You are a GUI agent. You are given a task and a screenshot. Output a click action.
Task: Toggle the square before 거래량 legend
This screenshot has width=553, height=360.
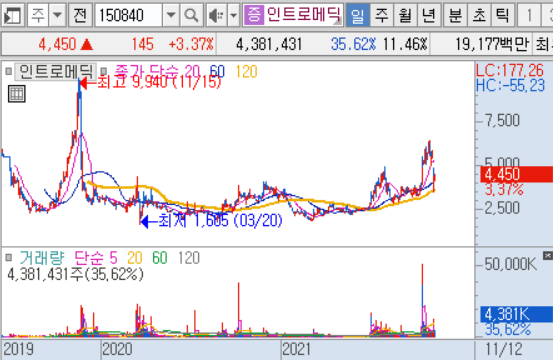pos(8,258)
